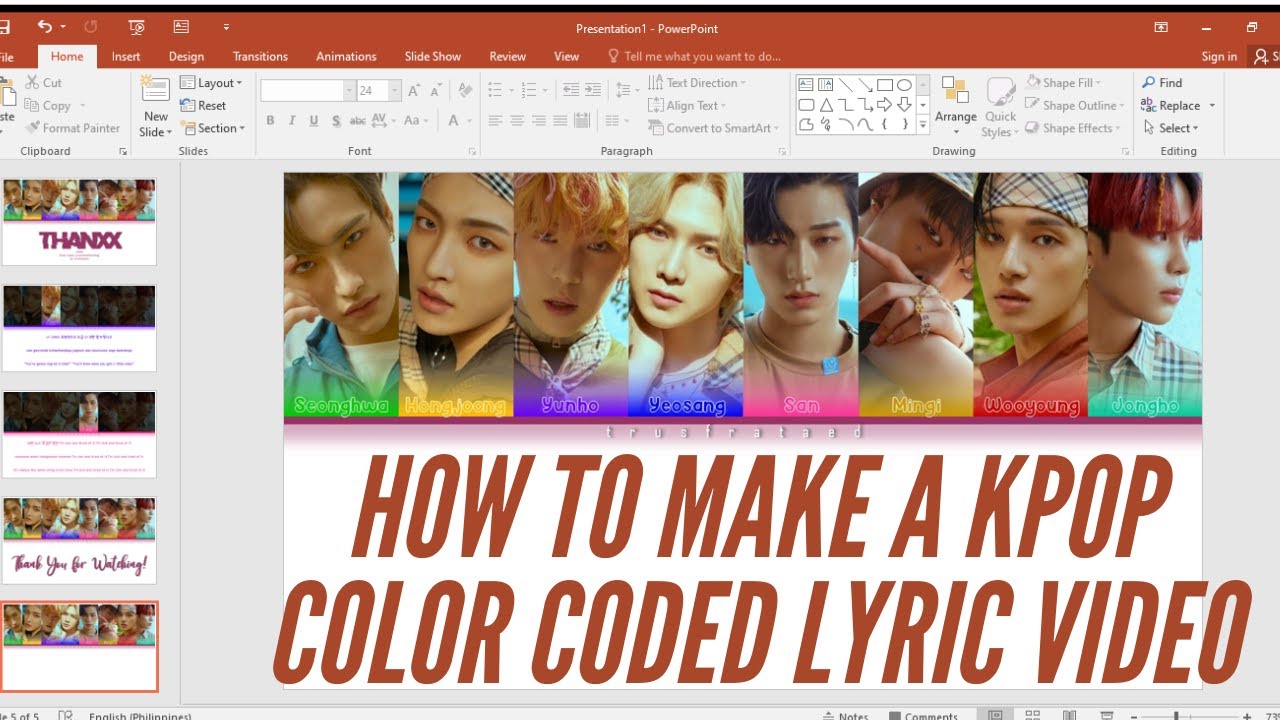The height and width of the screenshot is (720, 1280).
Task: Open Ribbon Display Options icon
Action: pos(1161,27)
